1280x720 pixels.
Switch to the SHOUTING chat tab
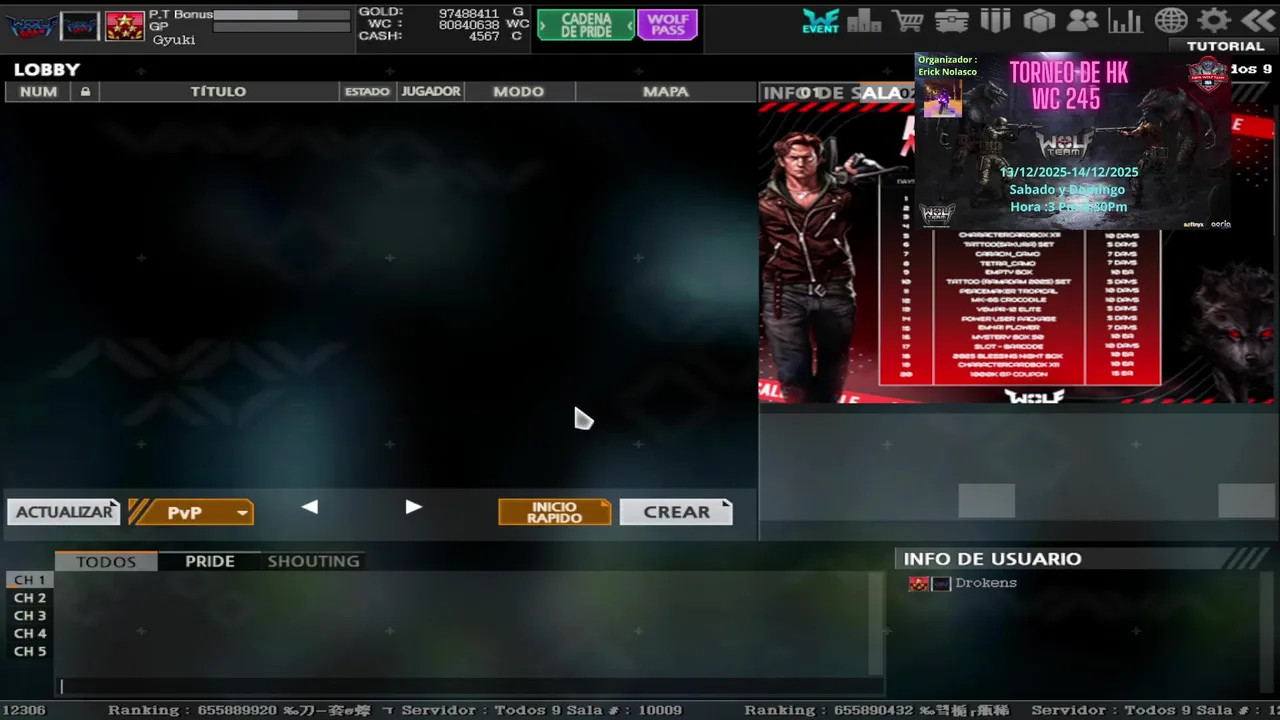[x=313, y=561]
